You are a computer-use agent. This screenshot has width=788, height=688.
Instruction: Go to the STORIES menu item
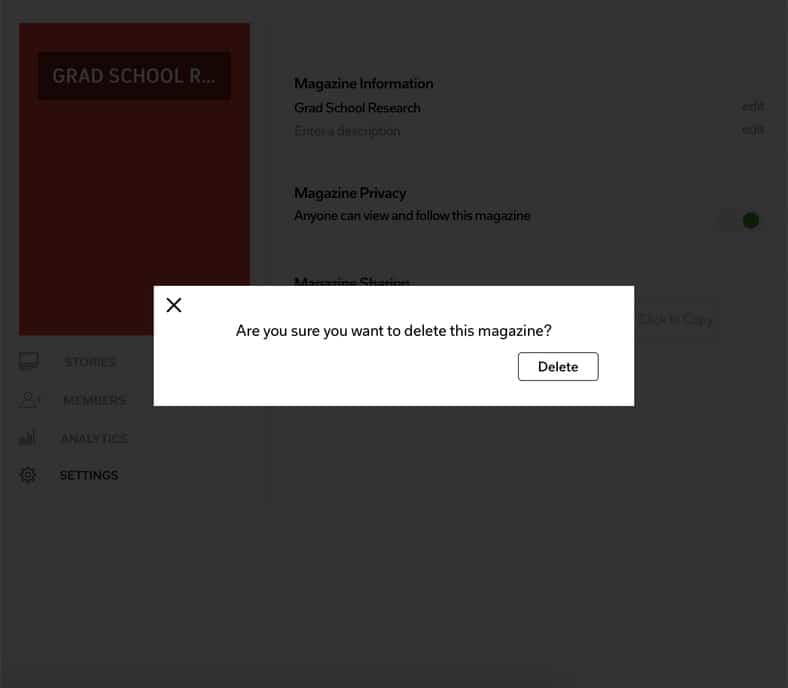click(90, 362)
